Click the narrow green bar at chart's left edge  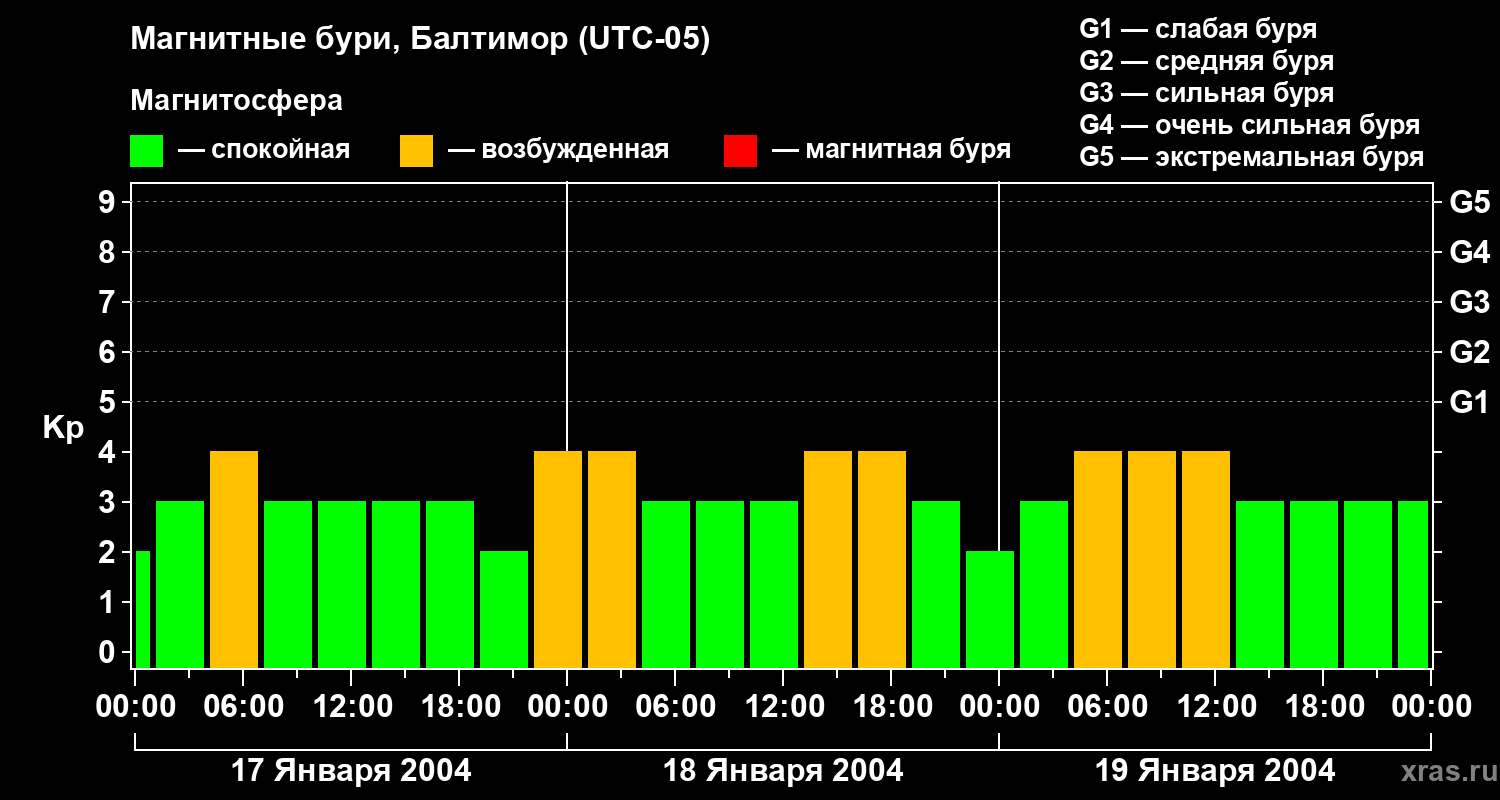pos(142,609)
